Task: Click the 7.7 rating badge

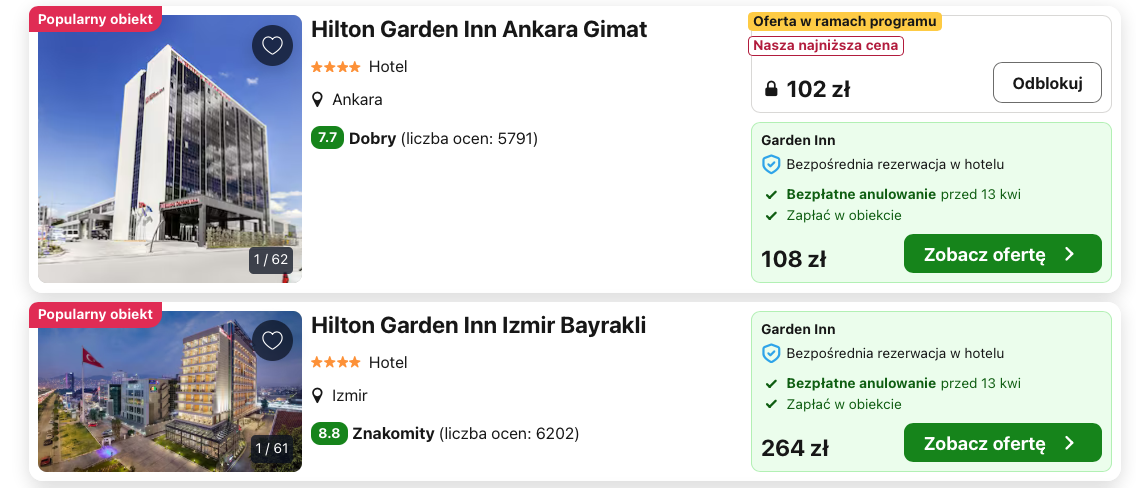Action: [x=327, y=138]
